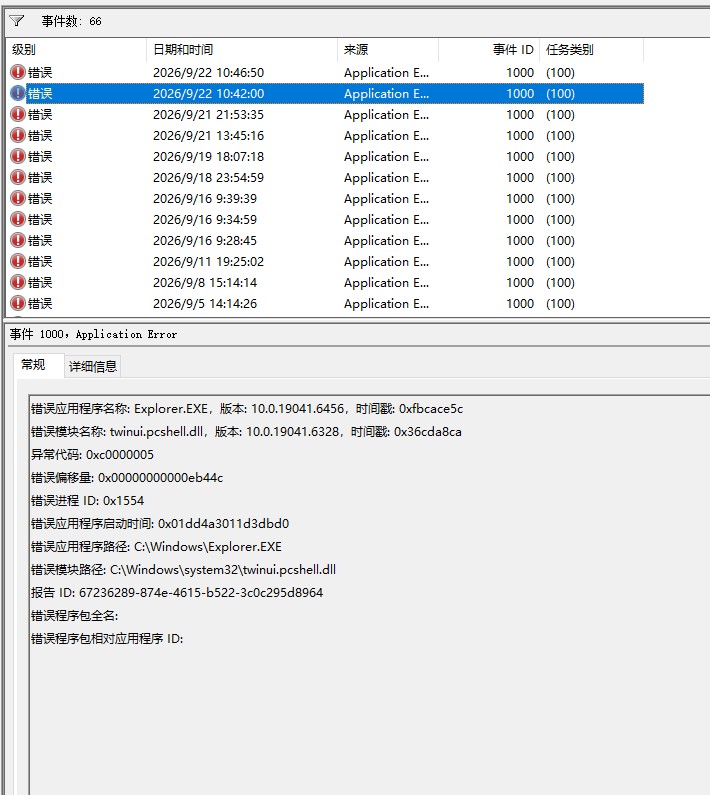Image resolution: width=710 pixels, height=795 pixels.
Task: Click error icon of 2026/9/16 9:39:39 event
Action: click(18, 198)
